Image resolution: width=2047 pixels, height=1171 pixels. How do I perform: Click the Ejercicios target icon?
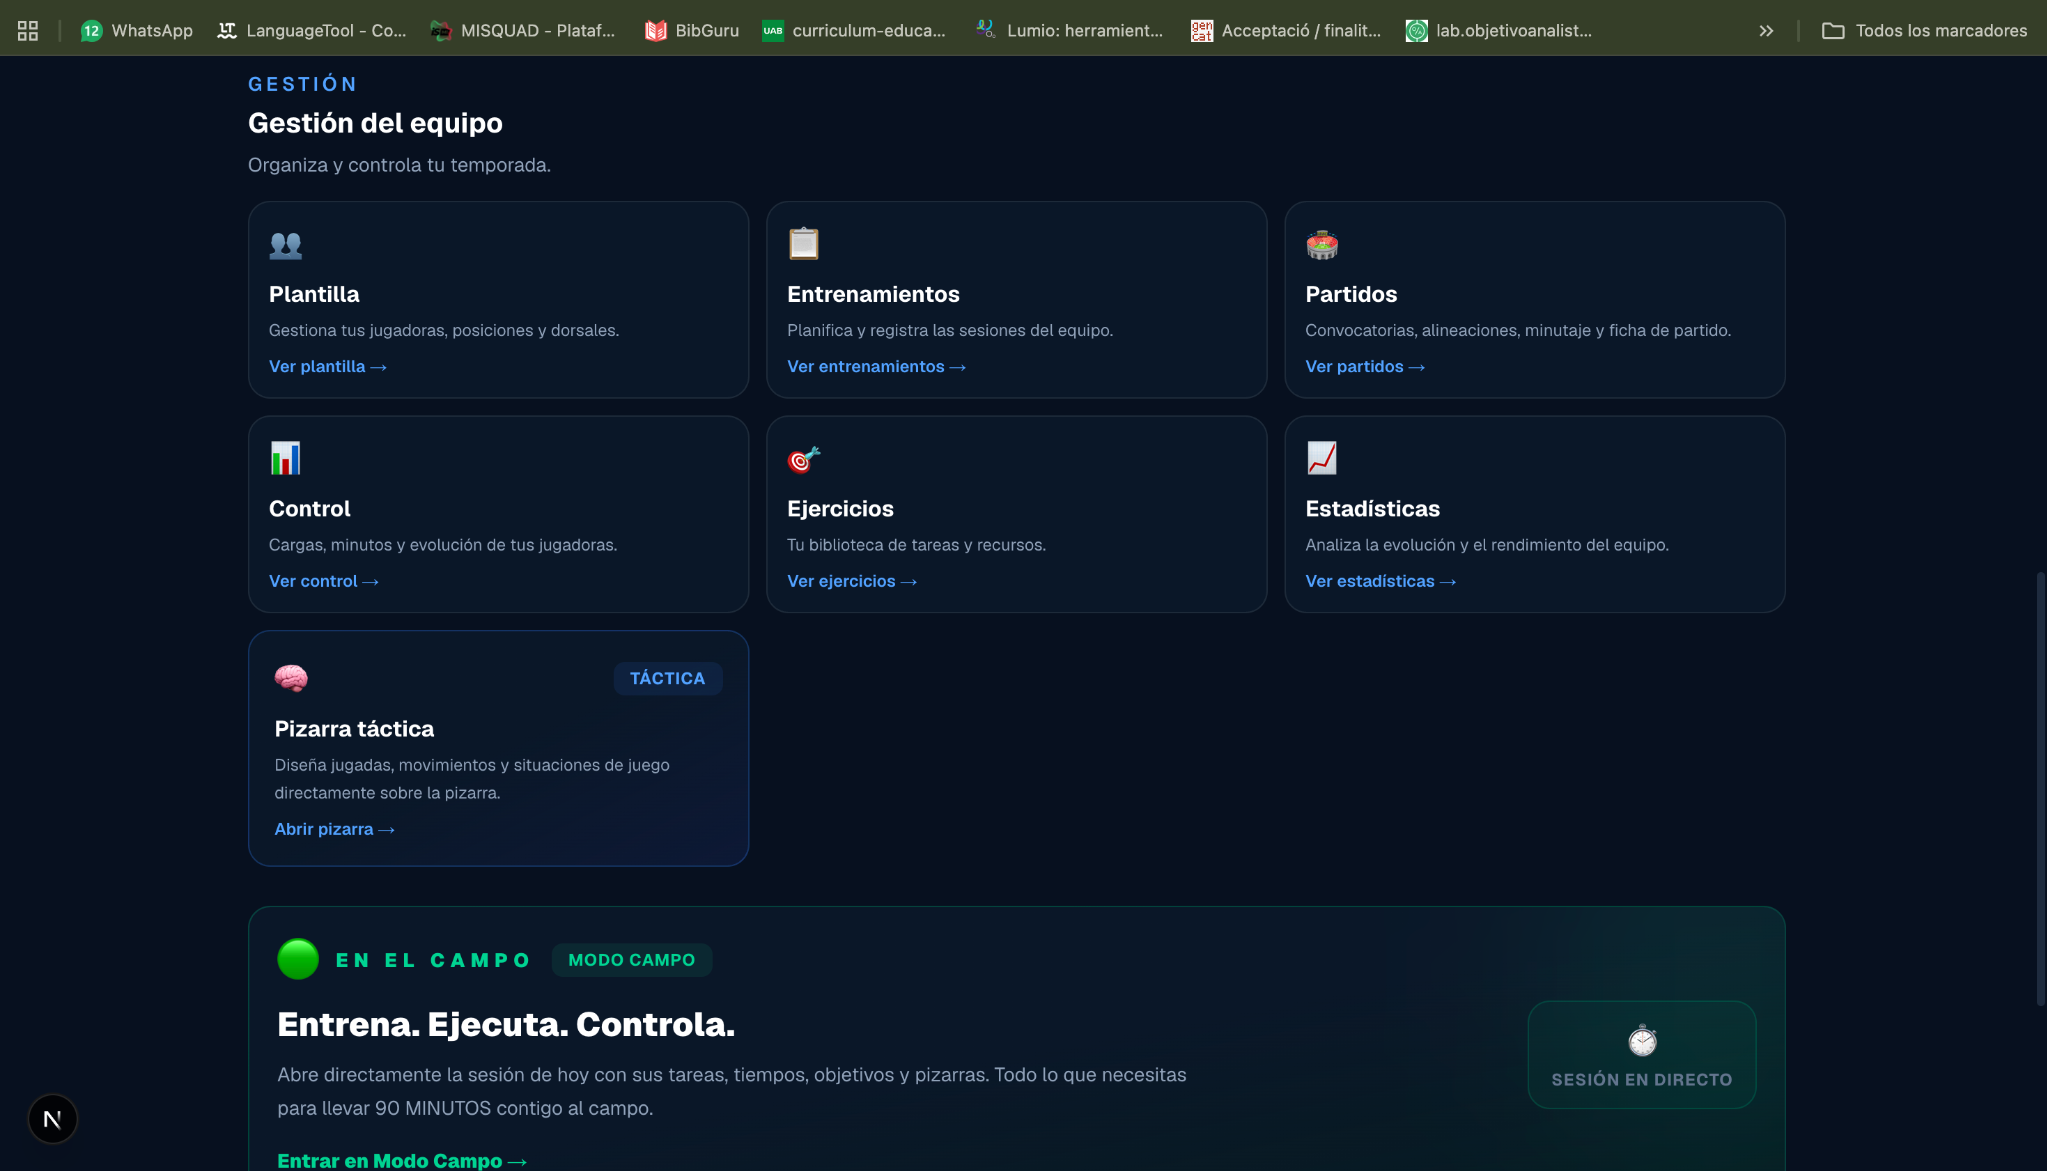803,459
